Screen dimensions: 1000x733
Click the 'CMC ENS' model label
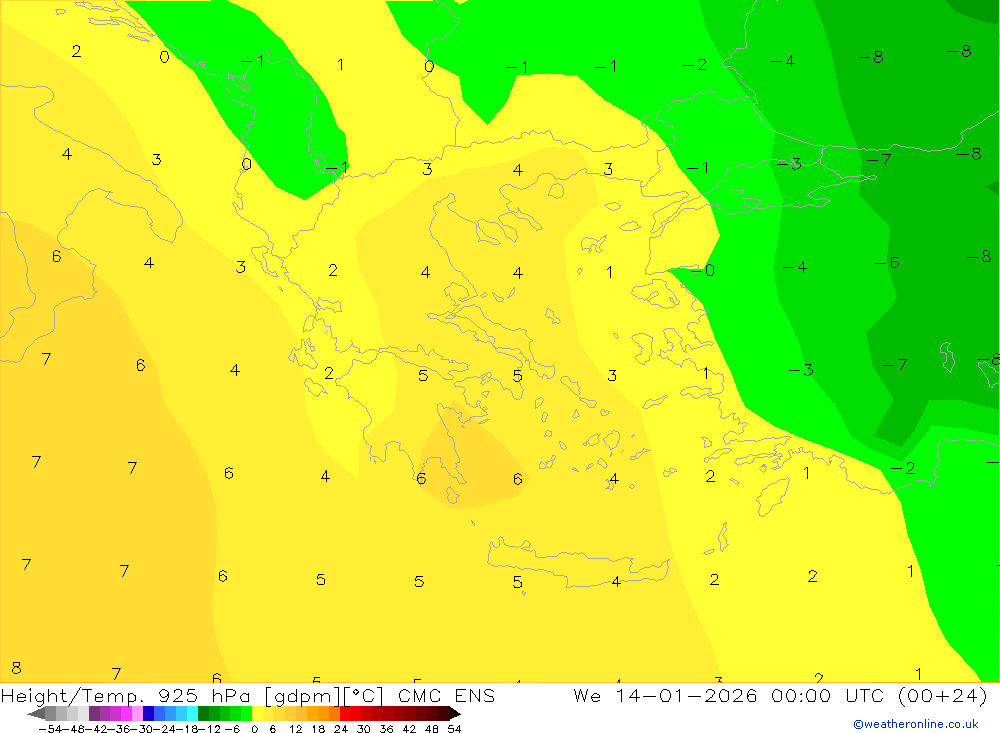tap(446, 695)
